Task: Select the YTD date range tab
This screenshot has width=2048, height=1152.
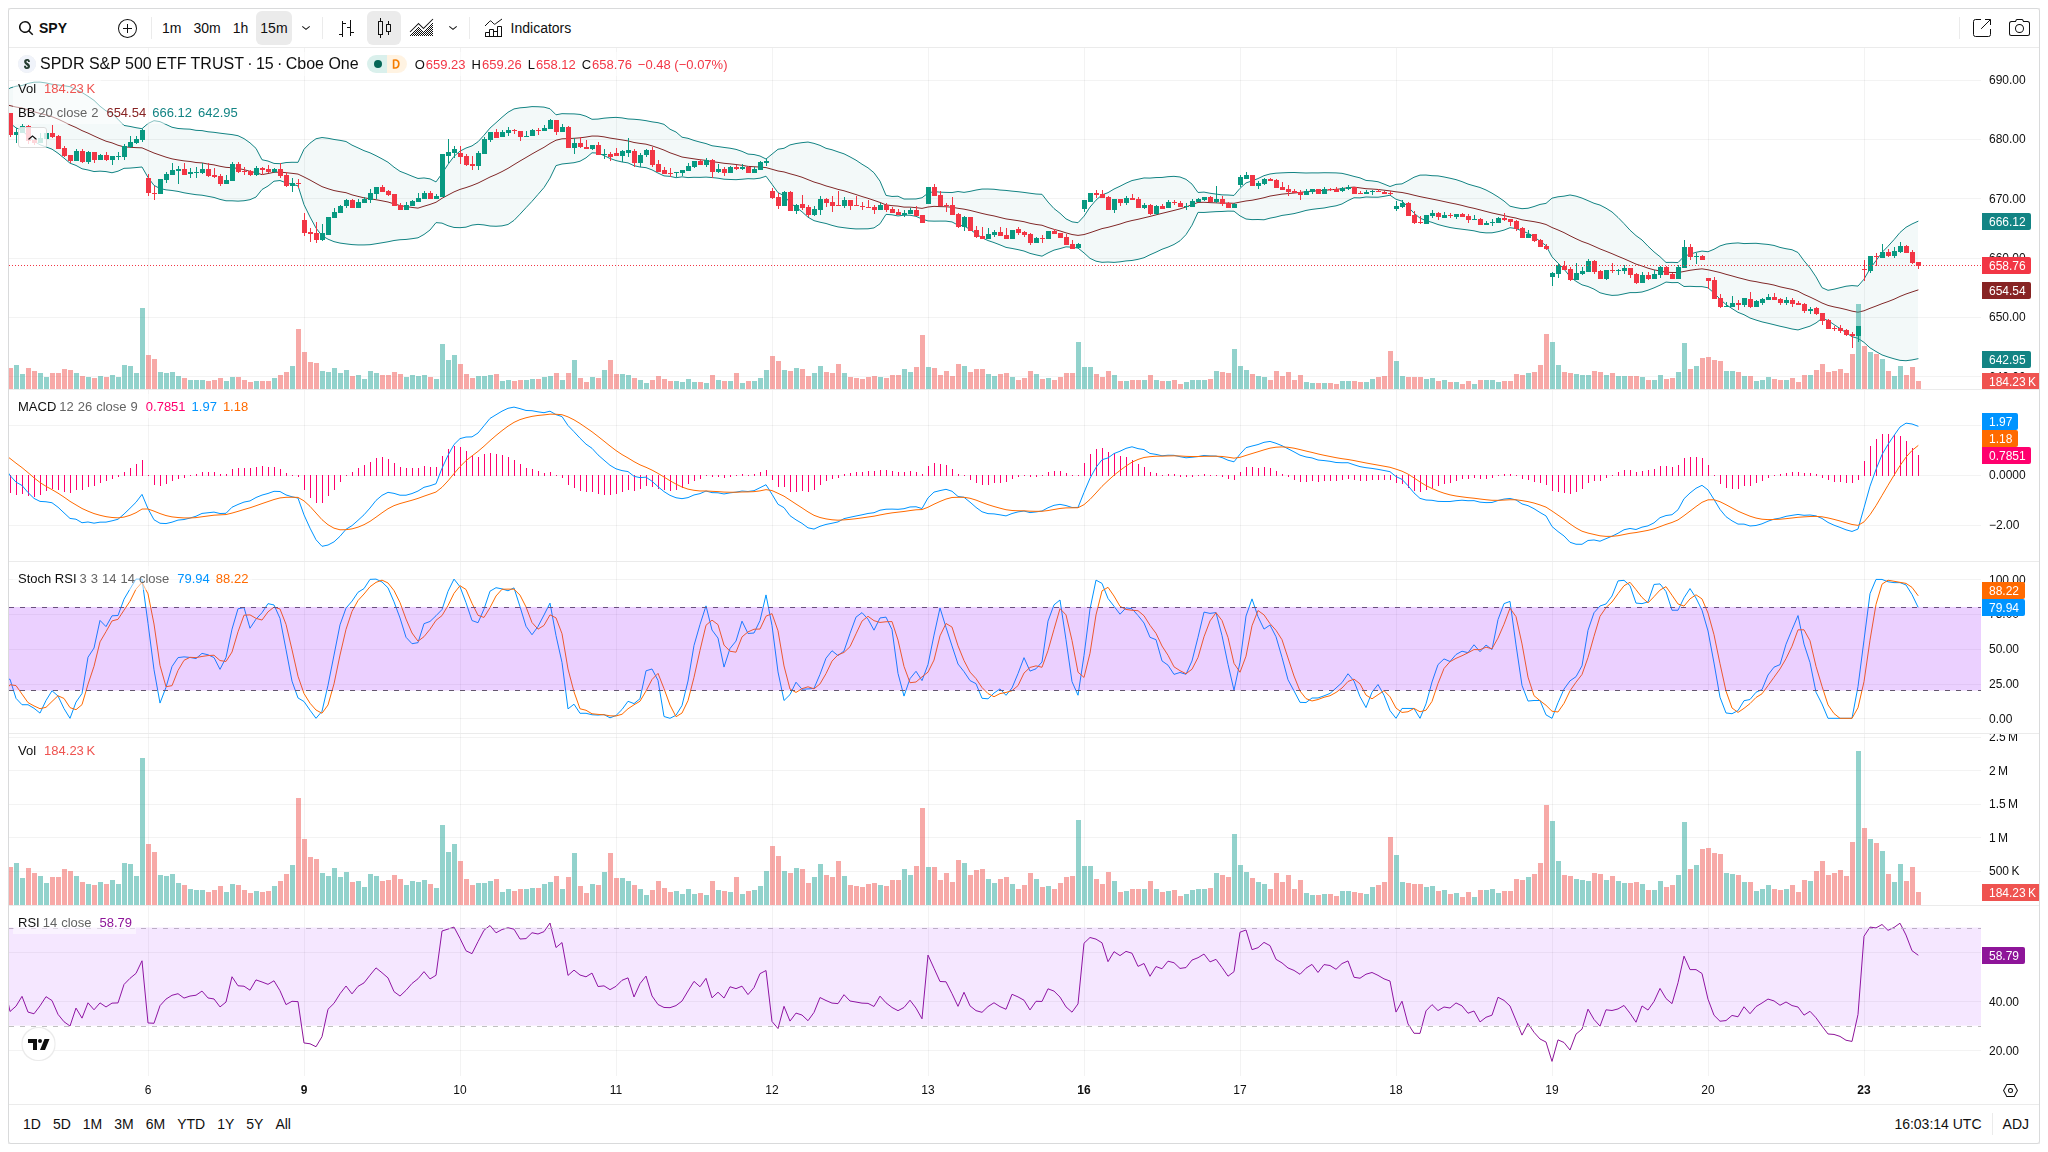Action: (190, 1124)
